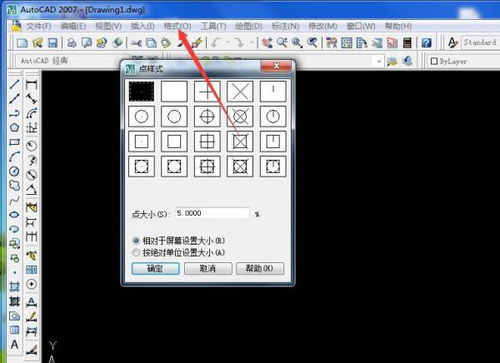Create a new drawing with the New icon
This screenshot has height=363, width=500.
click(x=22, y=43)
